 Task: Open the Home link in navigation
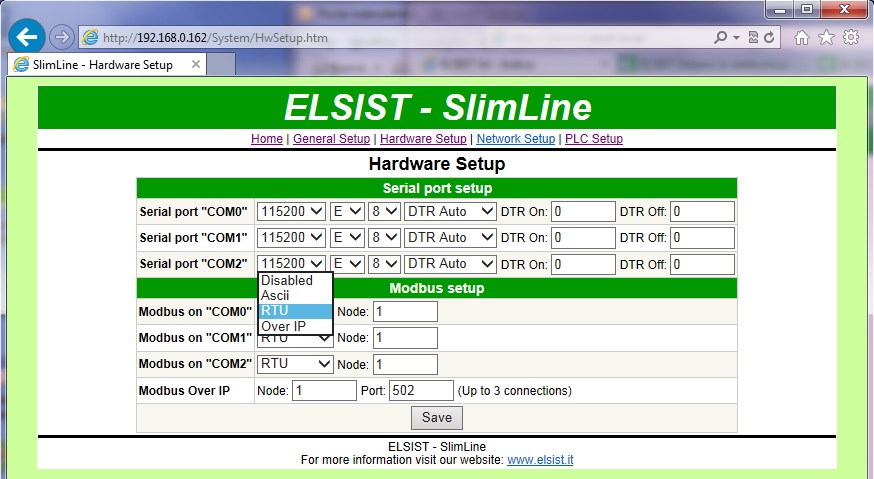pos(266,139)
